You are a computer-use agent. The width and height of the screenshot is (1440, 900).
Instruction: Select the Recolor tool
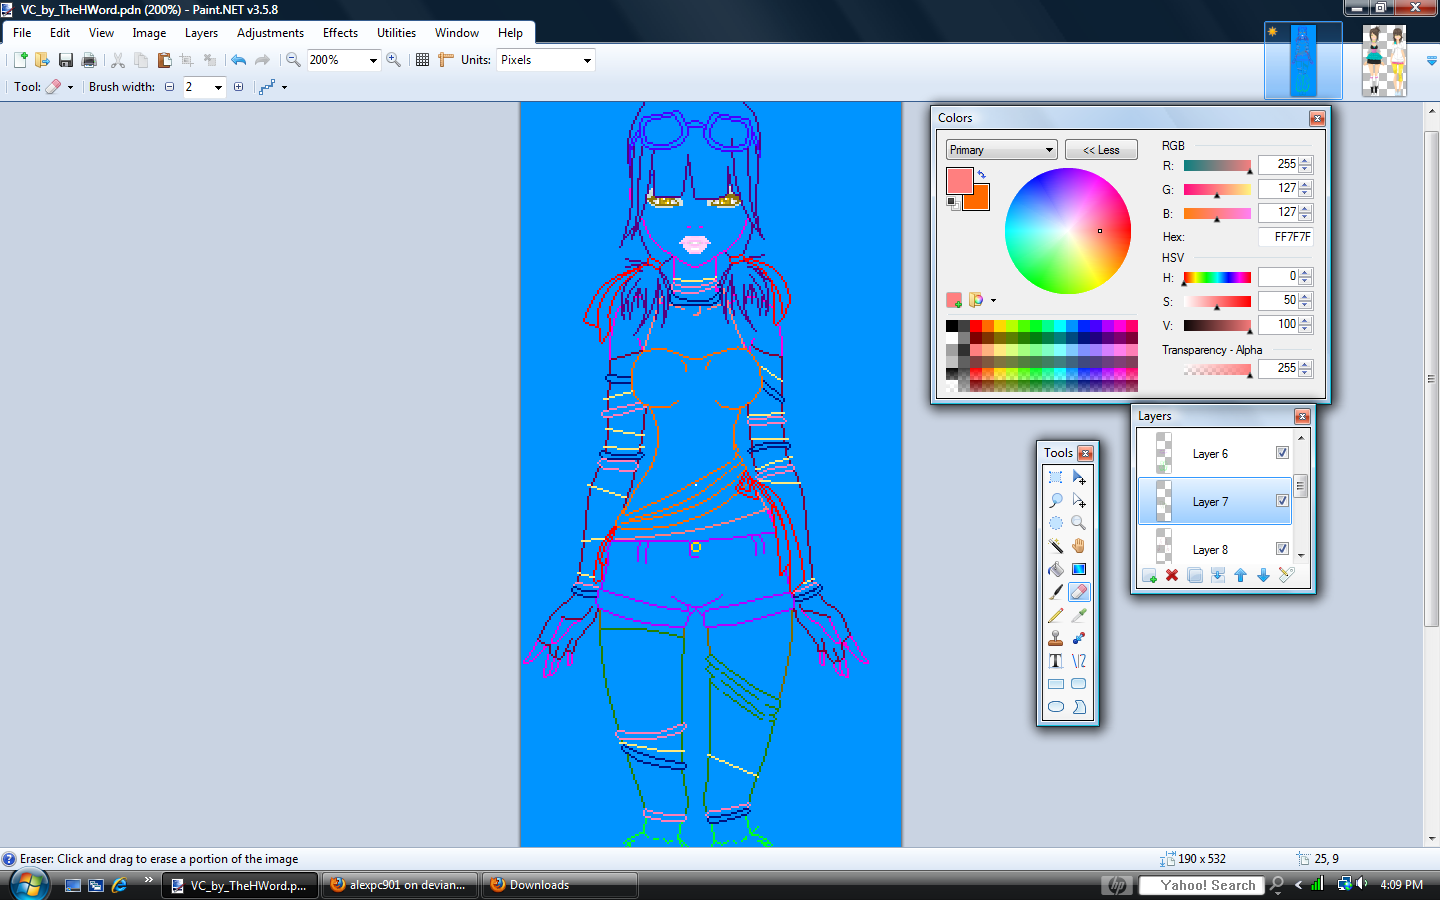point(1079,638)
